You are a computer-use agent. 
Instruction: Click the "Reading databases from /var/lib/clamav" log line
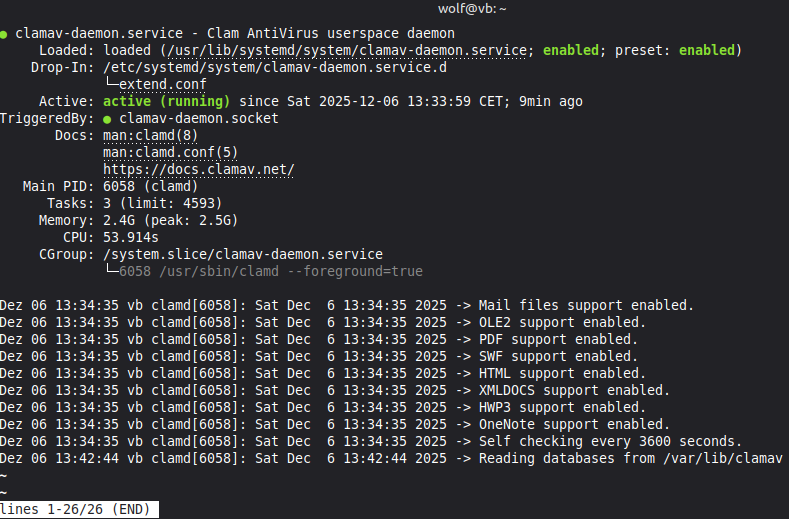pos(626,458)
